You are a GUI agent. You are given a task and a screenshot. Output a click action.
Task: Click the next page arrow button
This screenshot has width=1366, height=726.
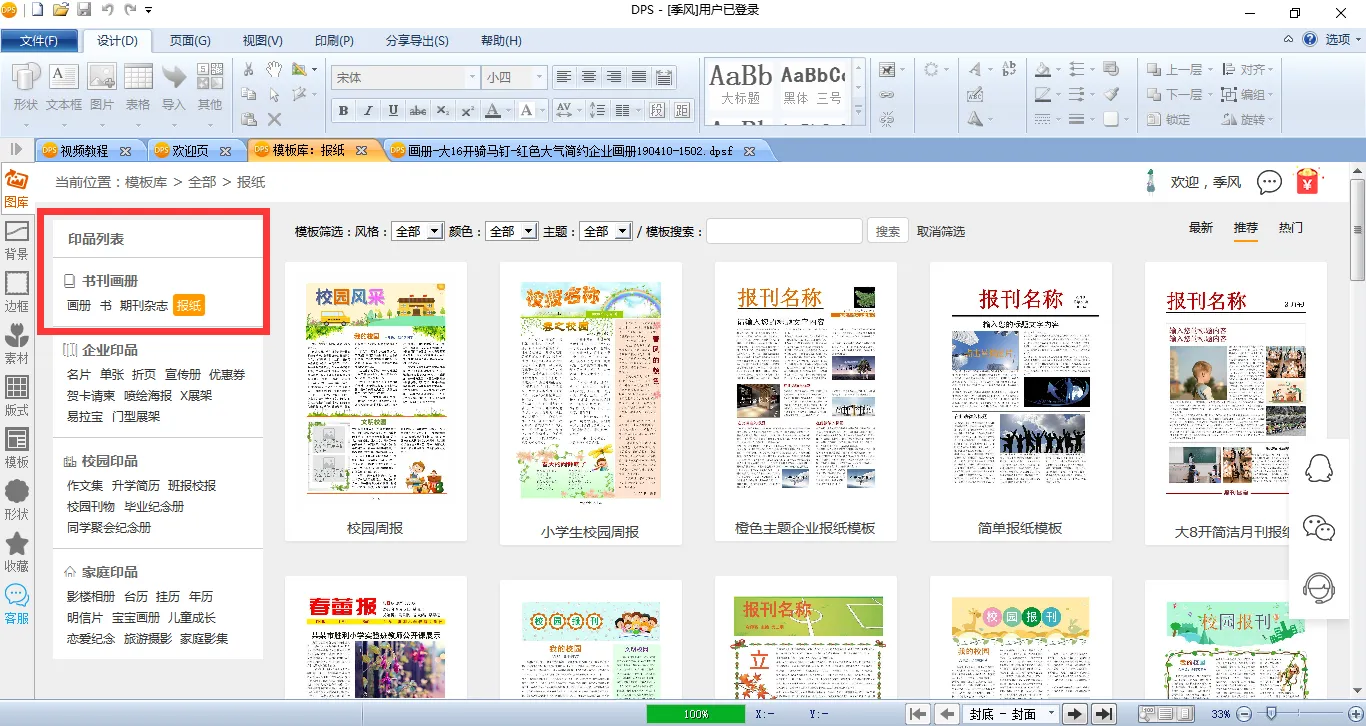tap(1075, 714)
